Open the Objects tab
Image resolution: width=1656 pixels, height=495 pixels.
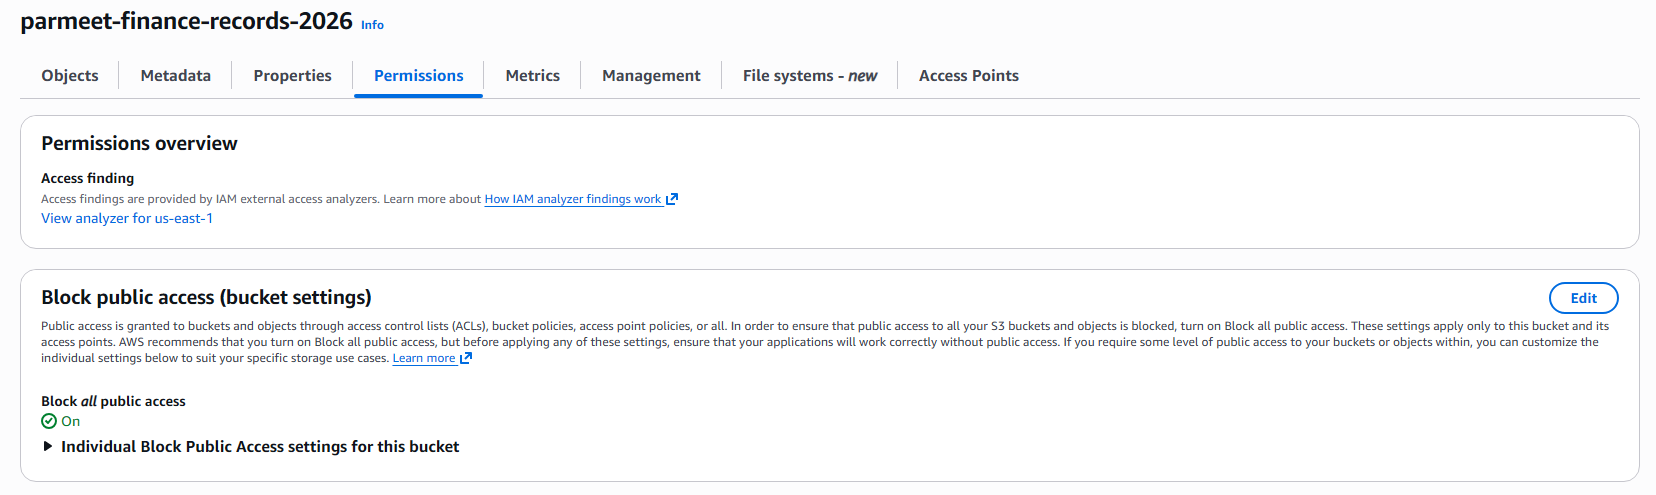[x=70, y=76]
